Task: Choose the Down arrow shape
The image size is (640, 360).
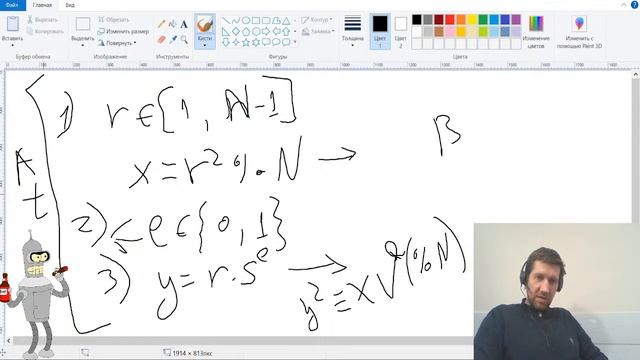Action: click(226, 42)
